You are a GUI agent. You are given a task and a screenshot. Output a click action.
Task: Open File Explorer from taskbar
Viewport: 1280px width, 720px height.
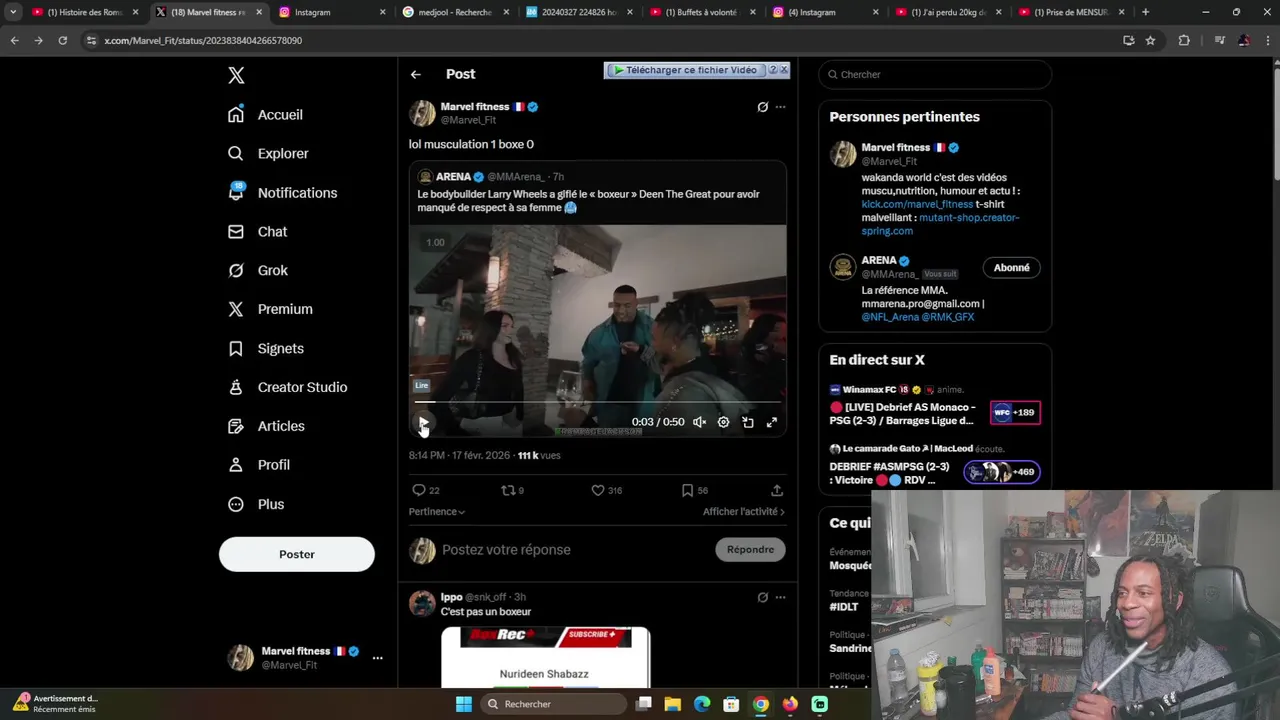pyautogui.click(x=672, y=704)
